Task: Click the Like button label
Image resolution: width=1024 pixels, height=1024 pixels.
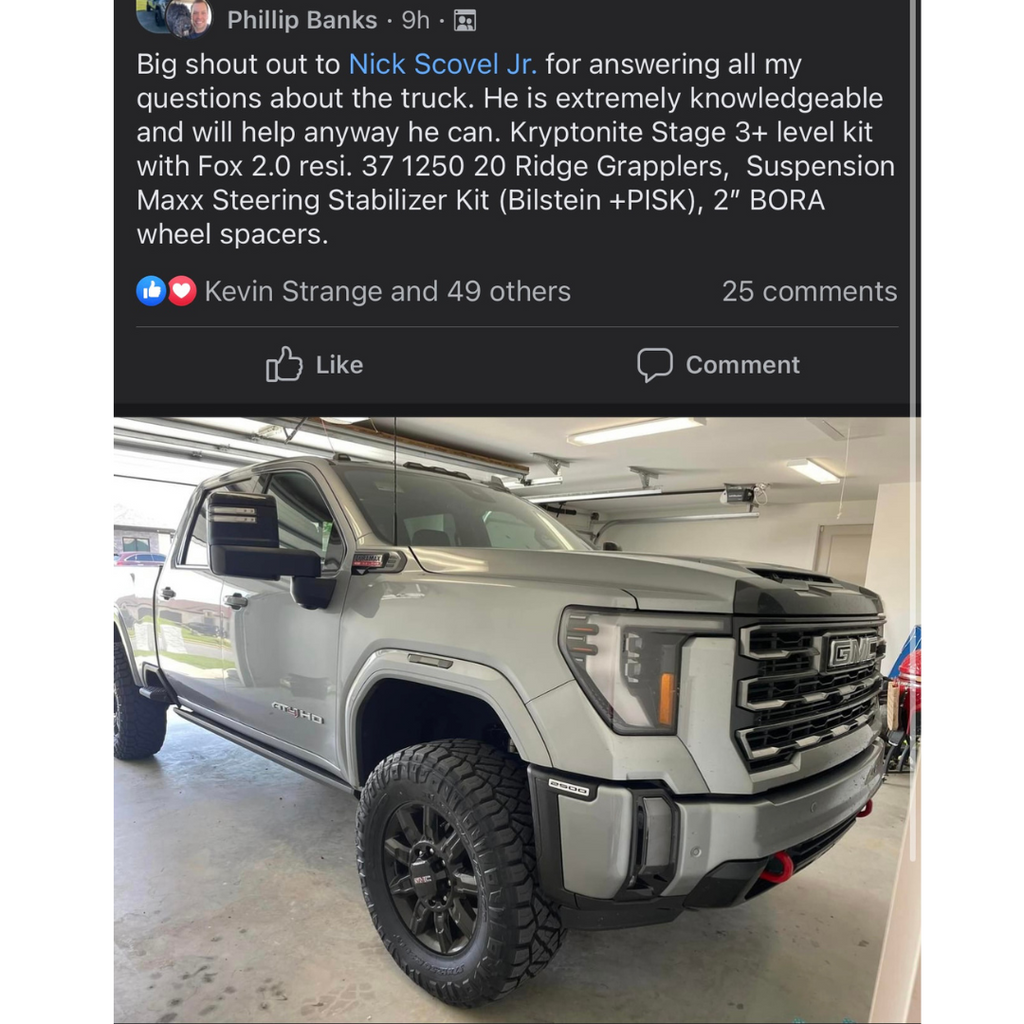Action: tap(339, 364)
